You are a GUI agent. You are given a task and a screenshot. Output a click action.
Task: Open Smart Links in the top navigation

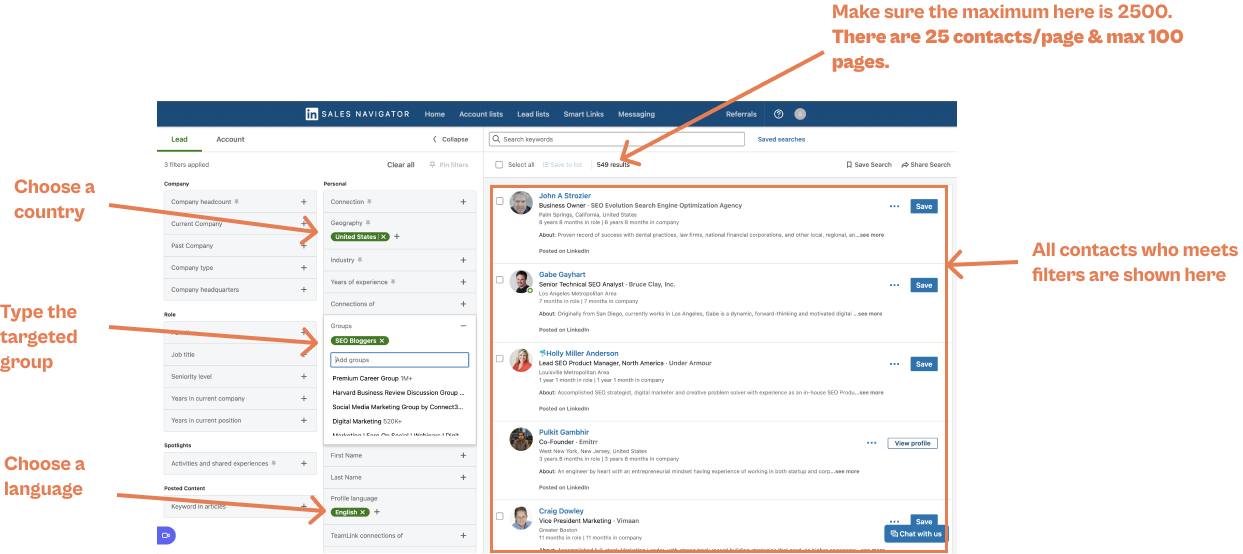tap(584, 114)
